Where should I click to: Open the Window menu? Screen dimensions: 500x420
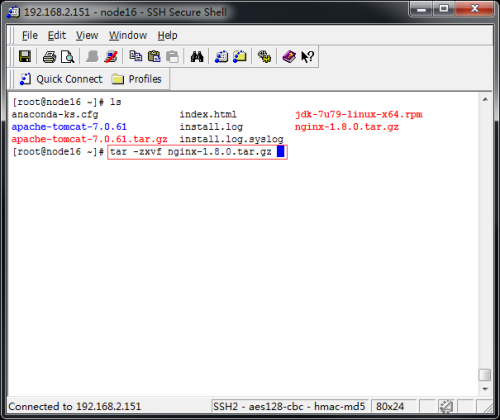(128, 35)
